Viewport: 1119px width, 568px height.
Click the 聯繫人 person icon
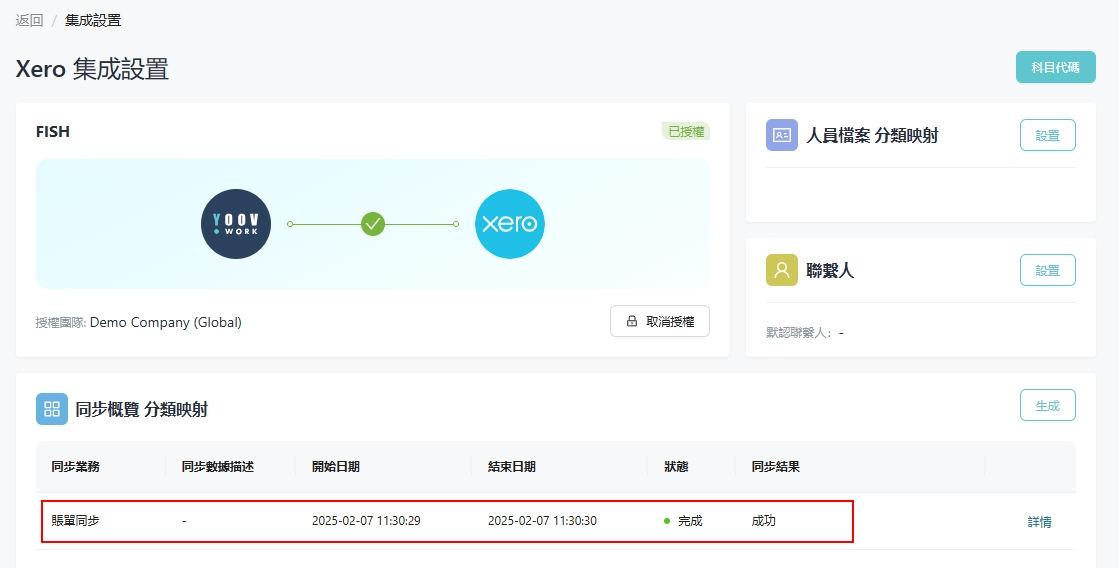tap(781, 270)
